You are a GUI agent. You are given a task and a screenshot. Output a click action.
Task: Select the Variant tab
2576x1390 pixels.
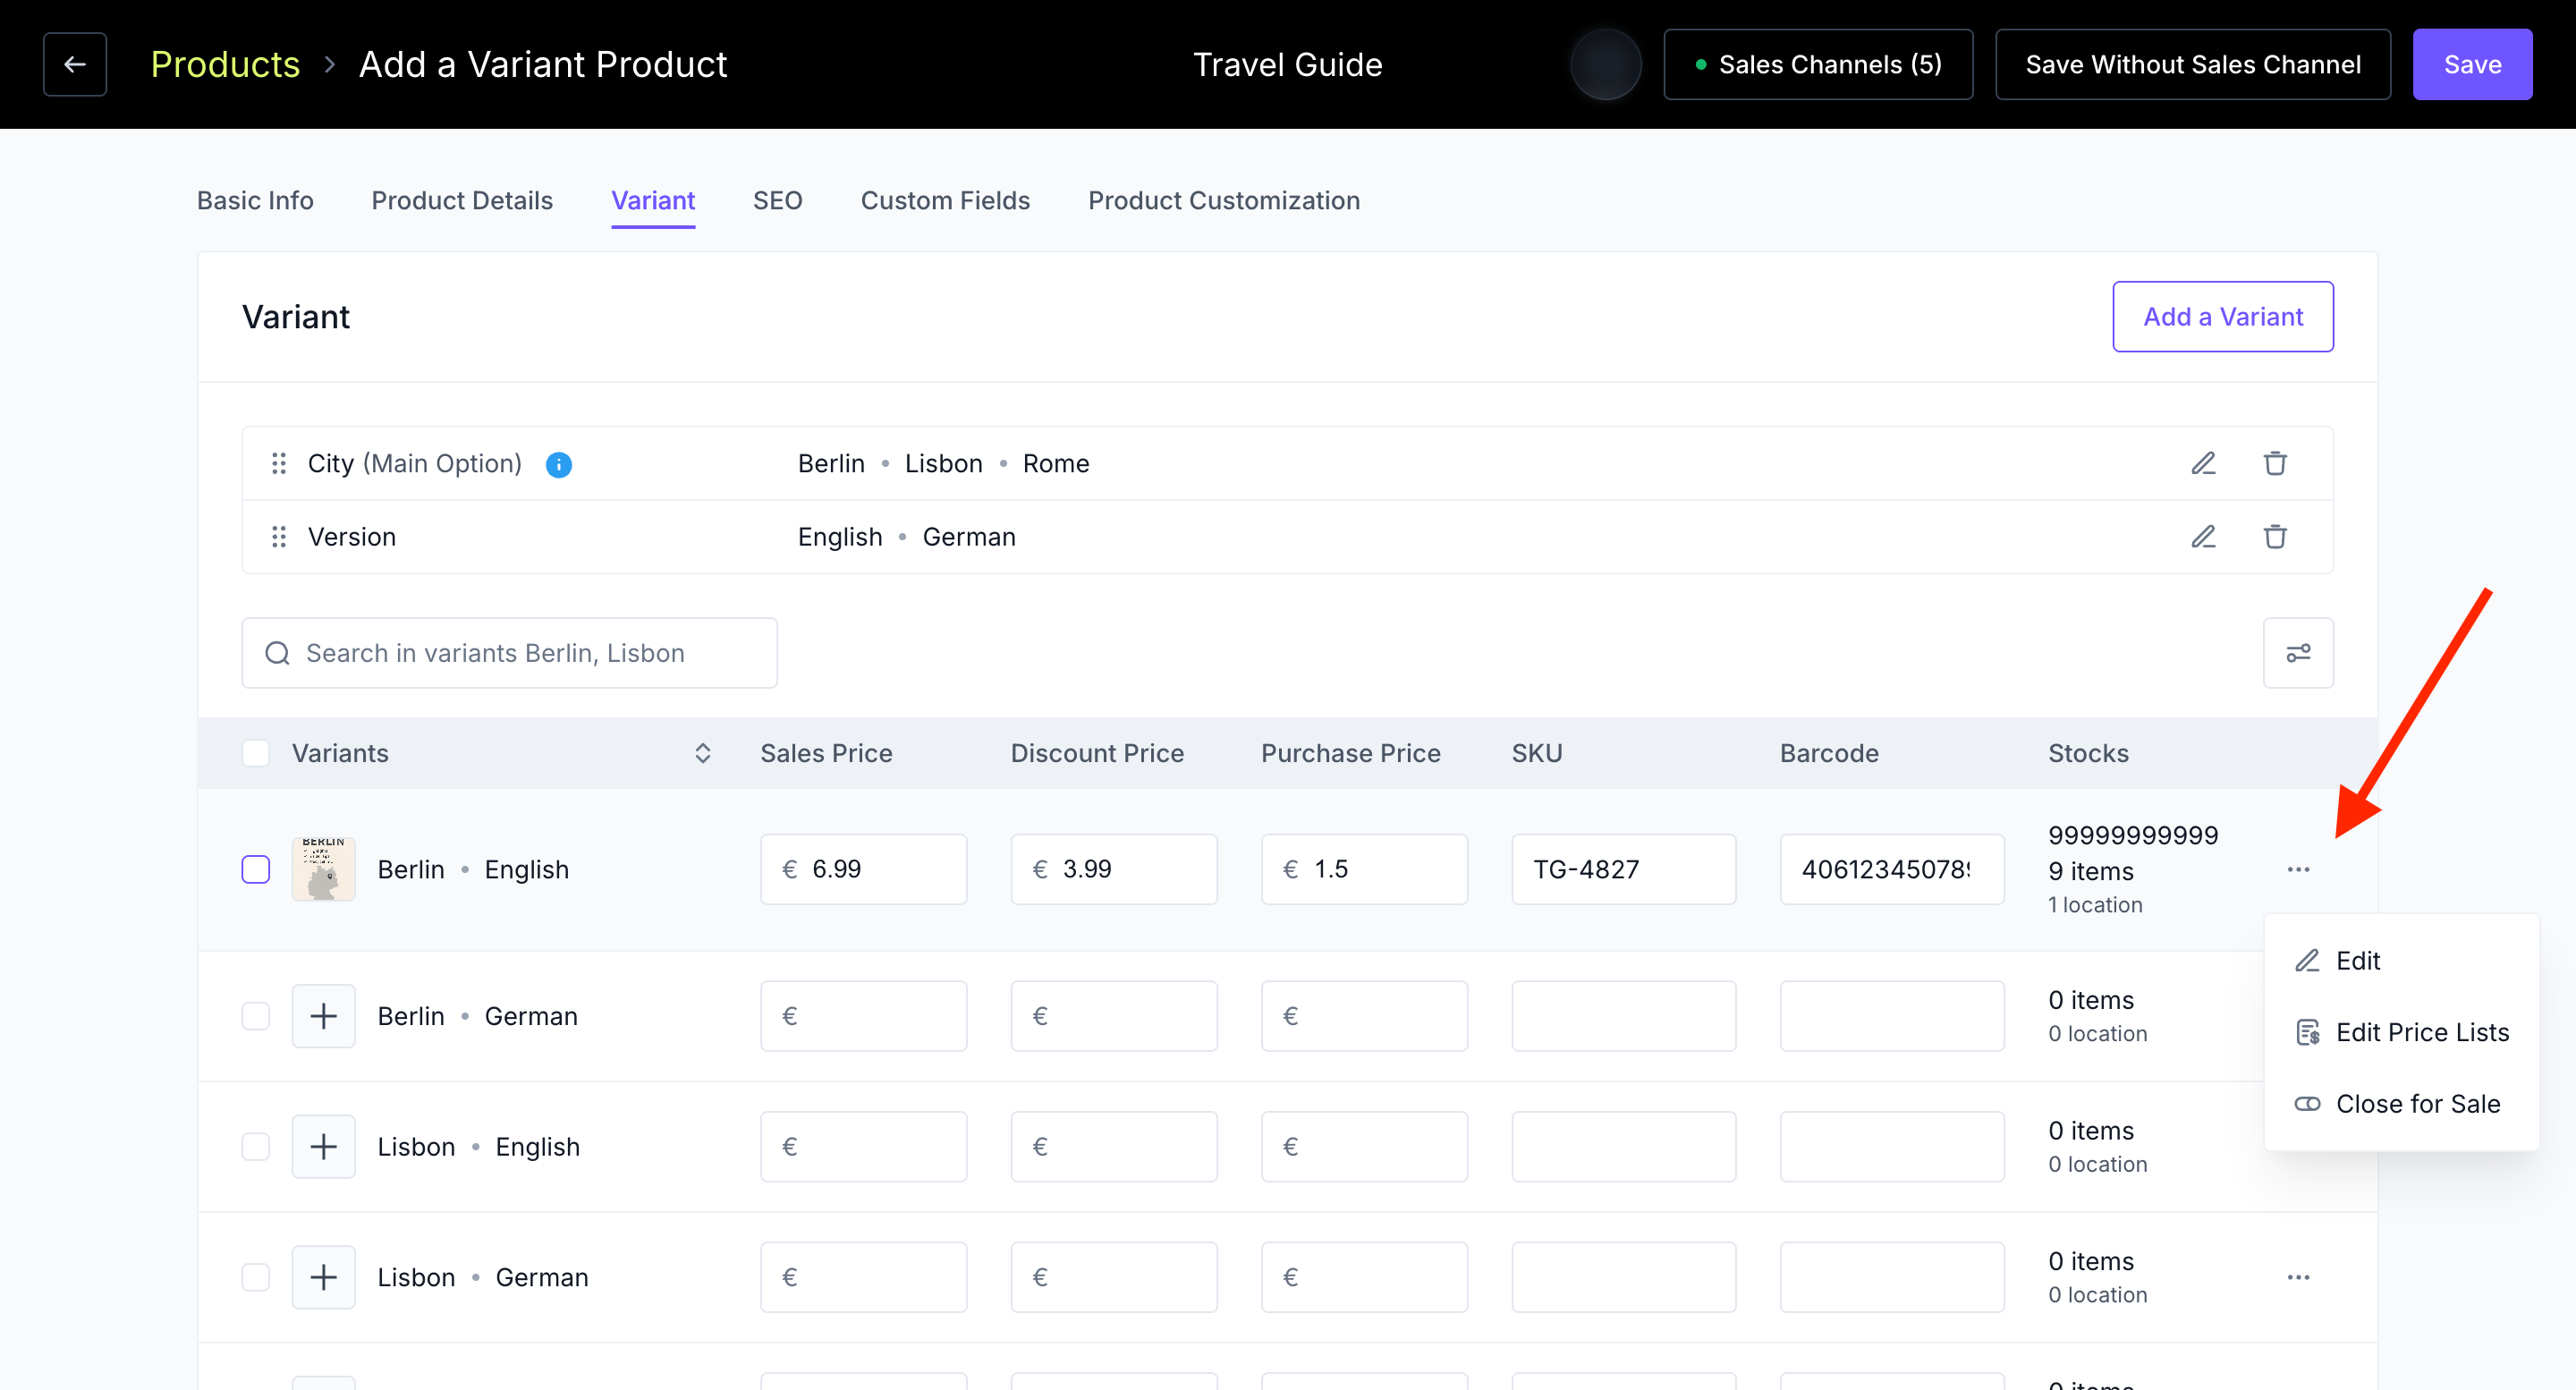pyautogui.click(x=653, y=200)
